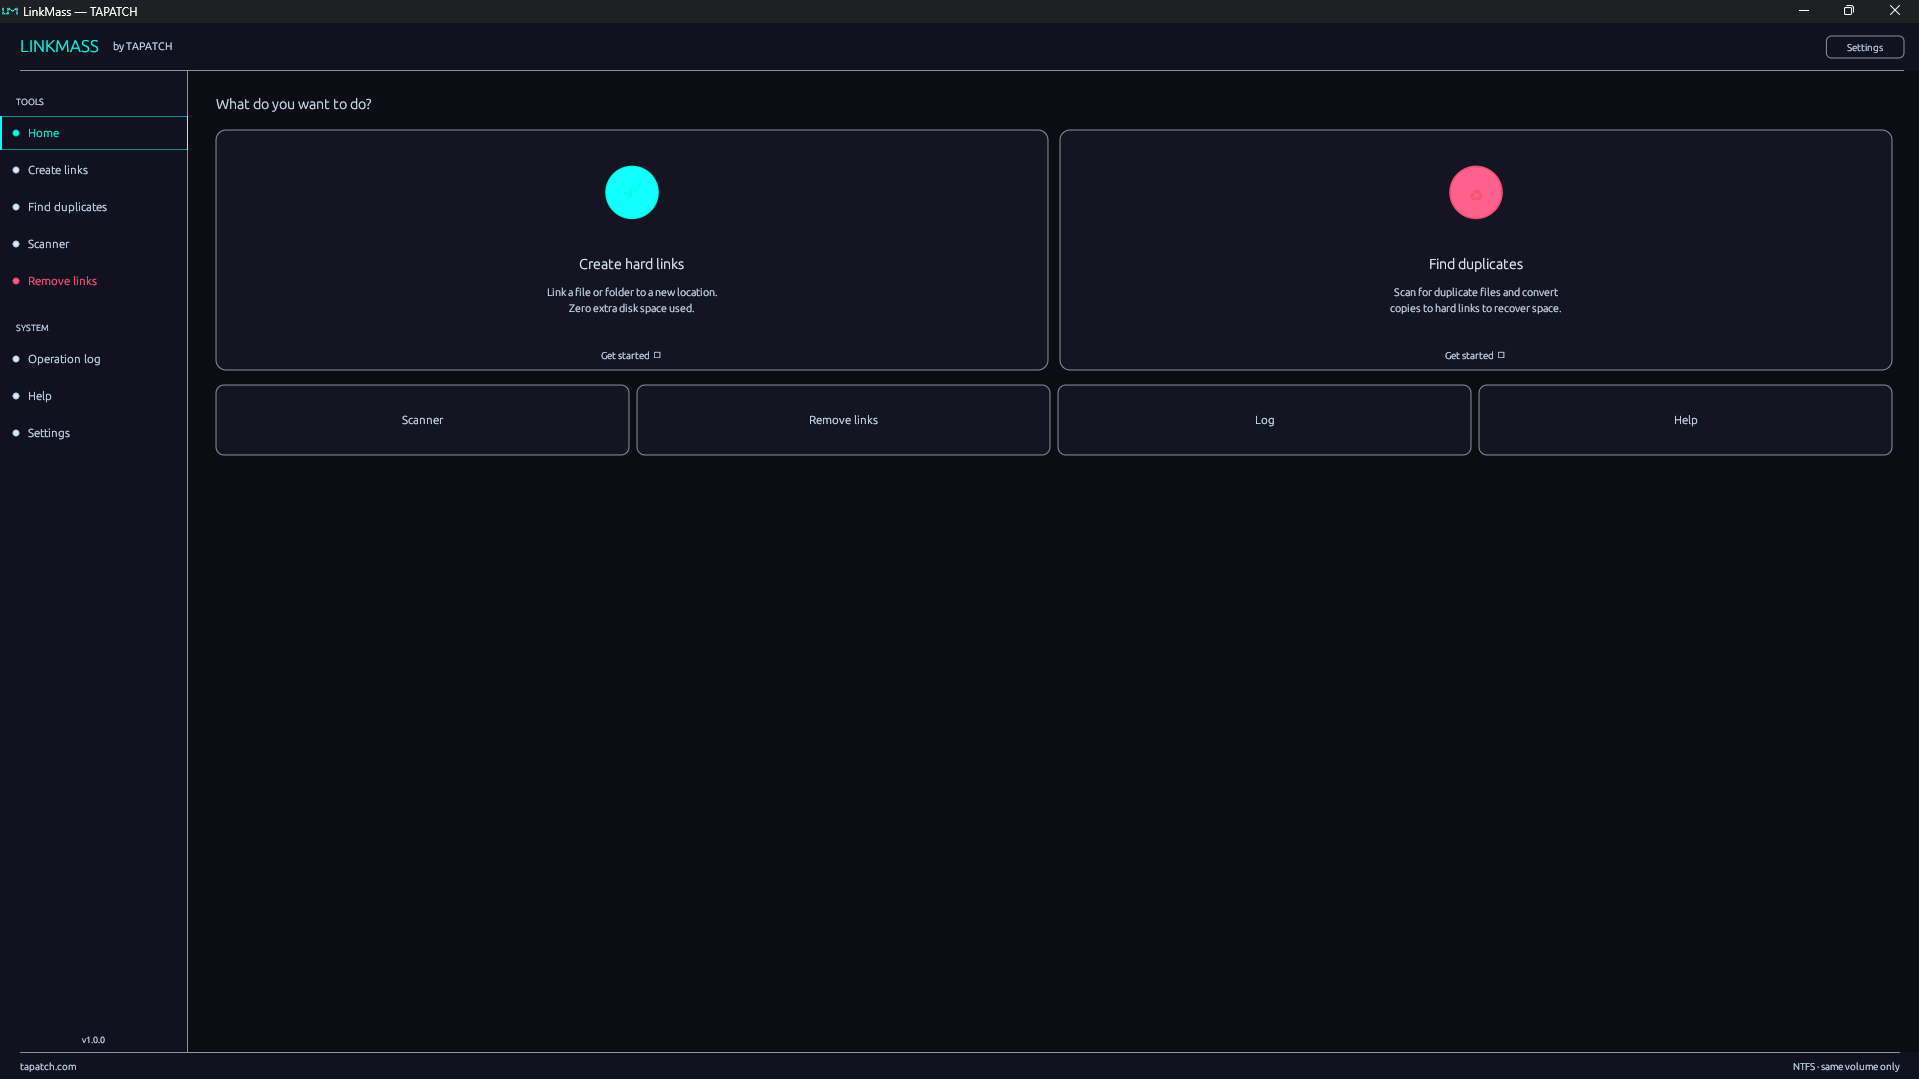Click the Find duplicates card title
Screen dimensions: 1919x1079
click(x=1476, y=264)
